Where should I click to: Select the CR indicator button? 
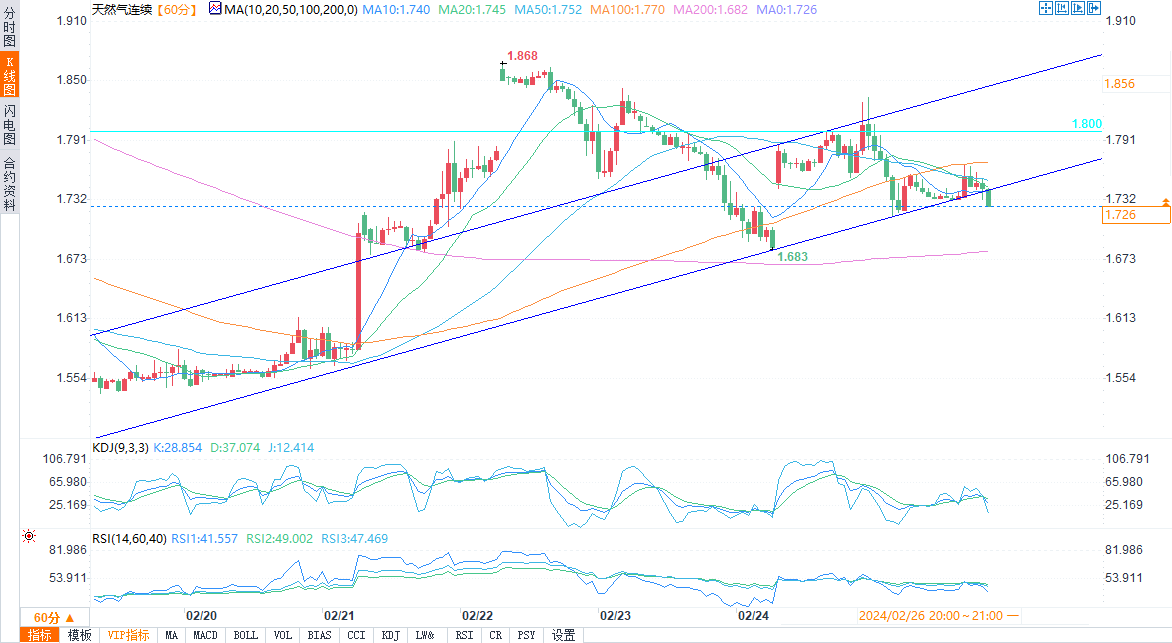pos(496,636)
